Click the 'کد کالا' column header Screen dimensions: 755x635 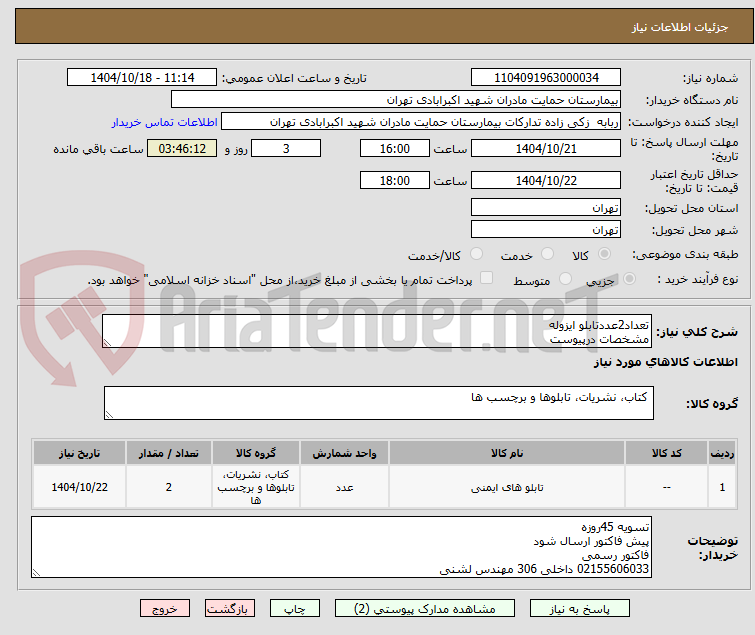tap(666, 453)
